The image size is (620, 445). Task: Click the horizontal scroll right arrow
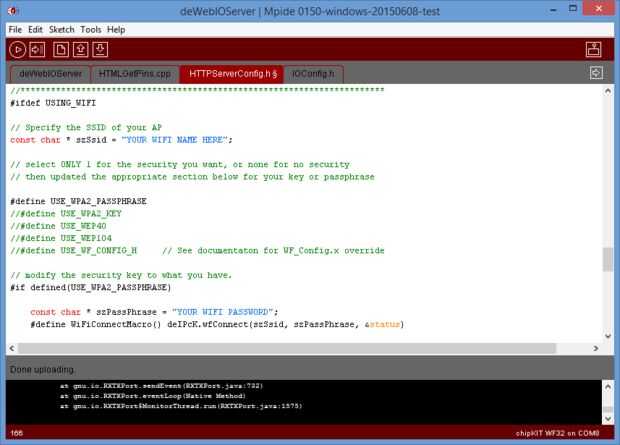pyautogui.click(x=595, y=348)
